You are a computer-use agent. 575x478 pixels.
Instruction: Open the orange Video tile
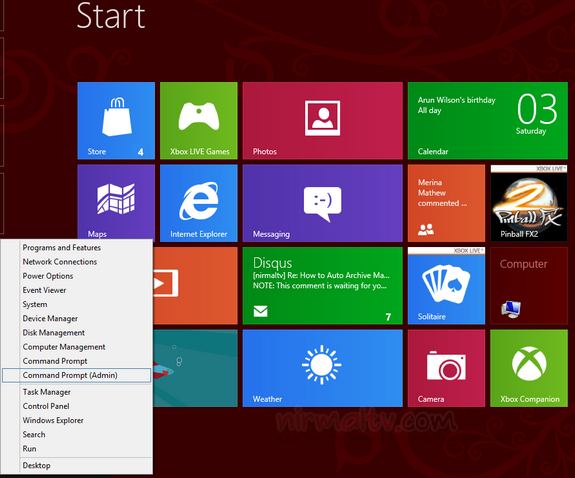pos(195,286)
